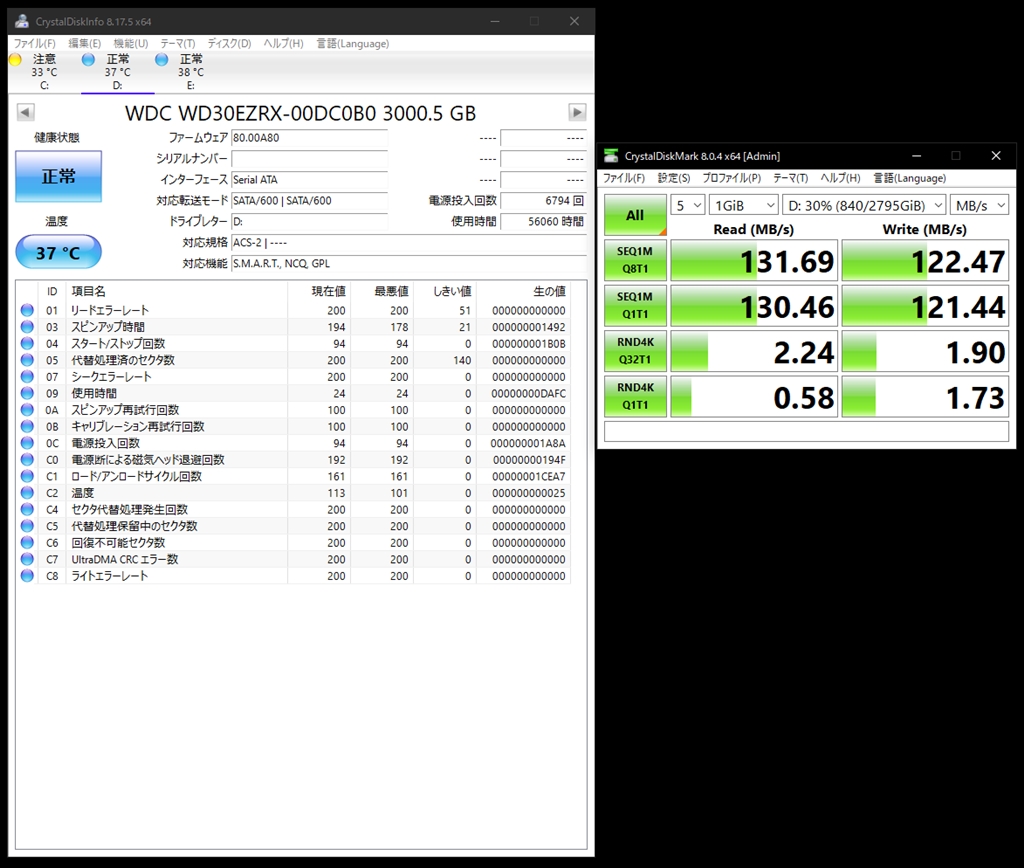Click the comment box below CrystalDiskMark results
The image size is (1024, 868).
[x=807, y=431]
